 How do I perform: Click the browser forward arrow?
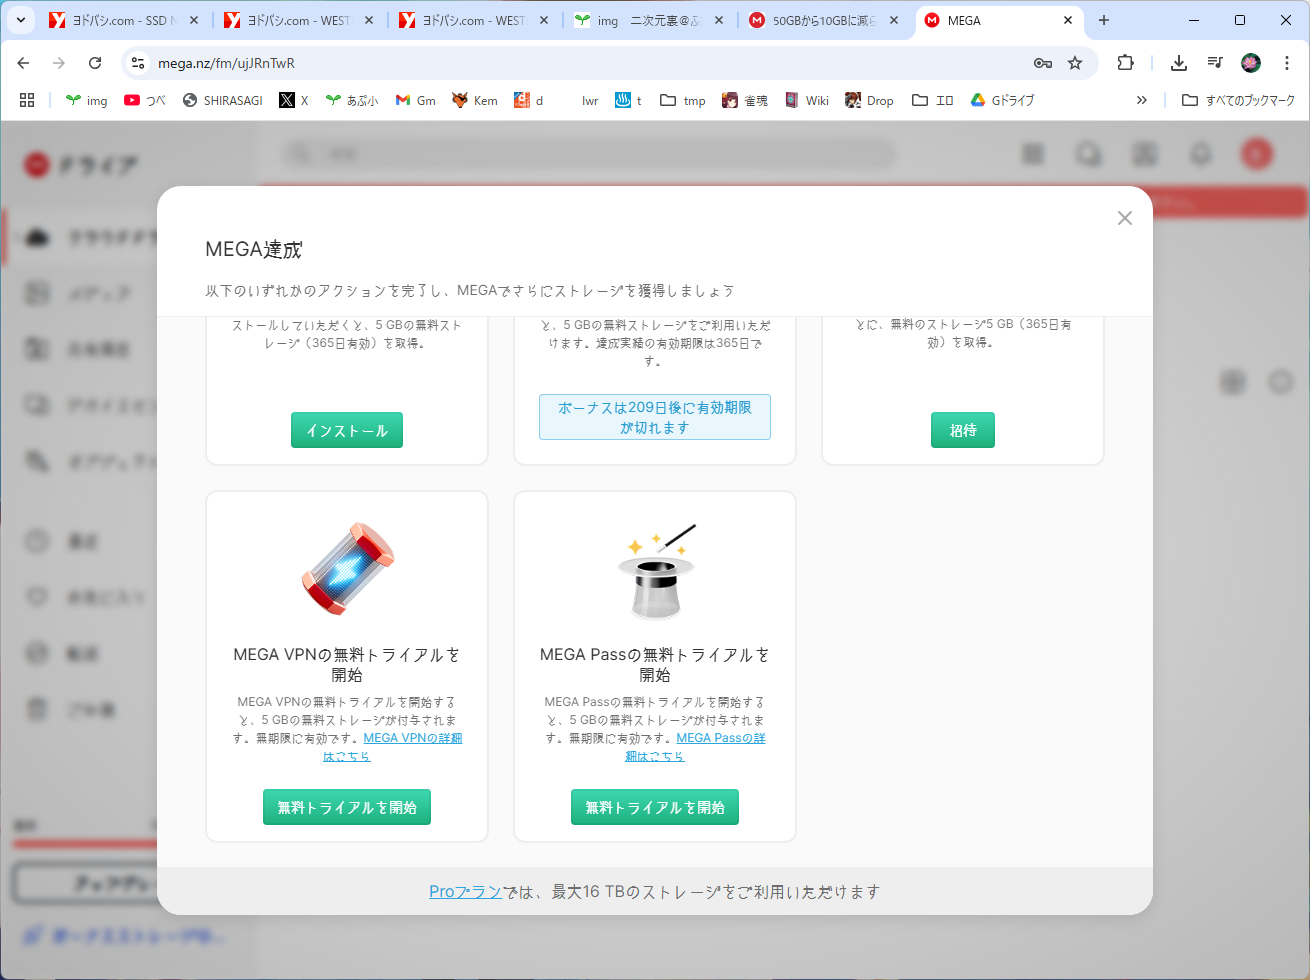[x=59, y=63]
